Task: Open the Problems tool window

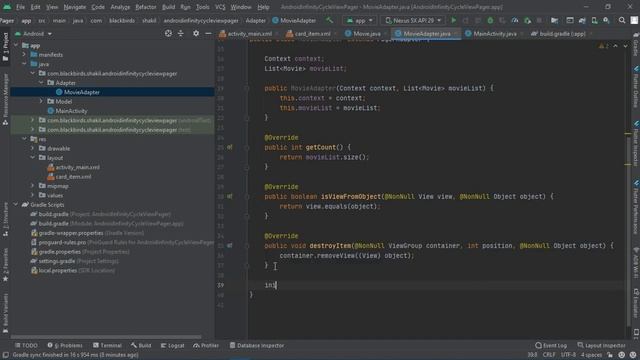Action: click(x=65, y=345)
